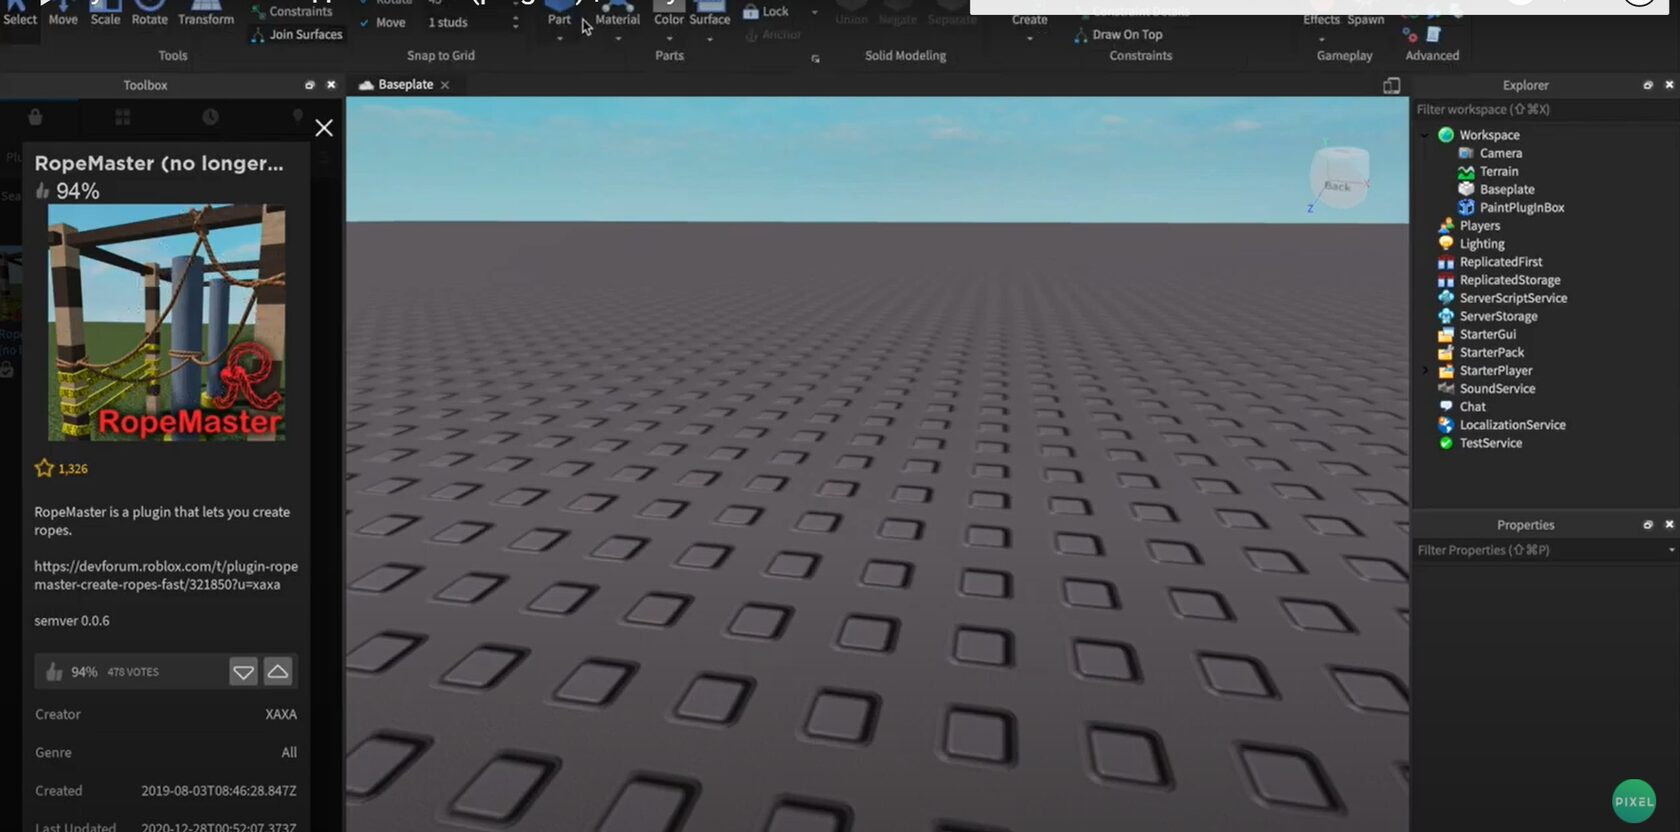This screenshot has width=1680, height=832.
Task: Activate the Move tool
Action: pos(63,14)
